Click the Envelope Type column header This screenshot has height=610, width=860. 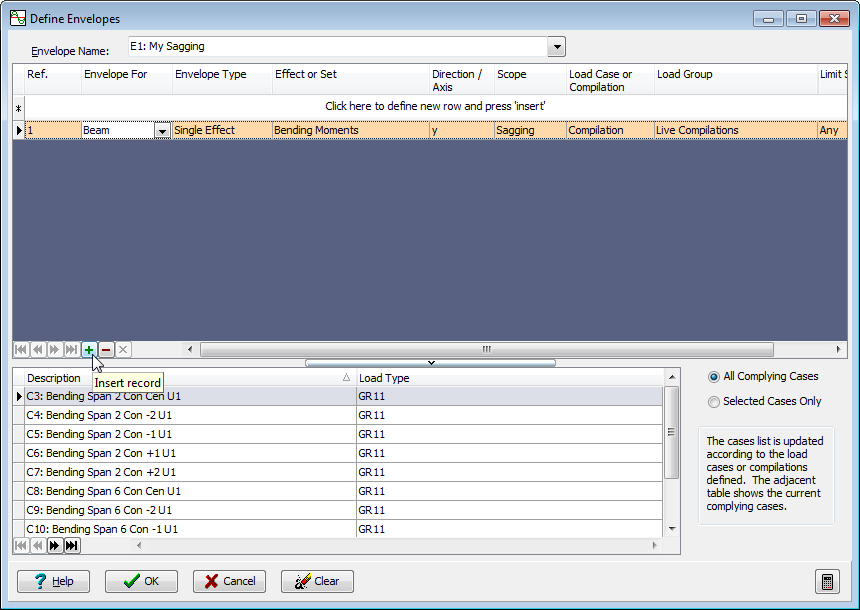[x=222, y=80]
